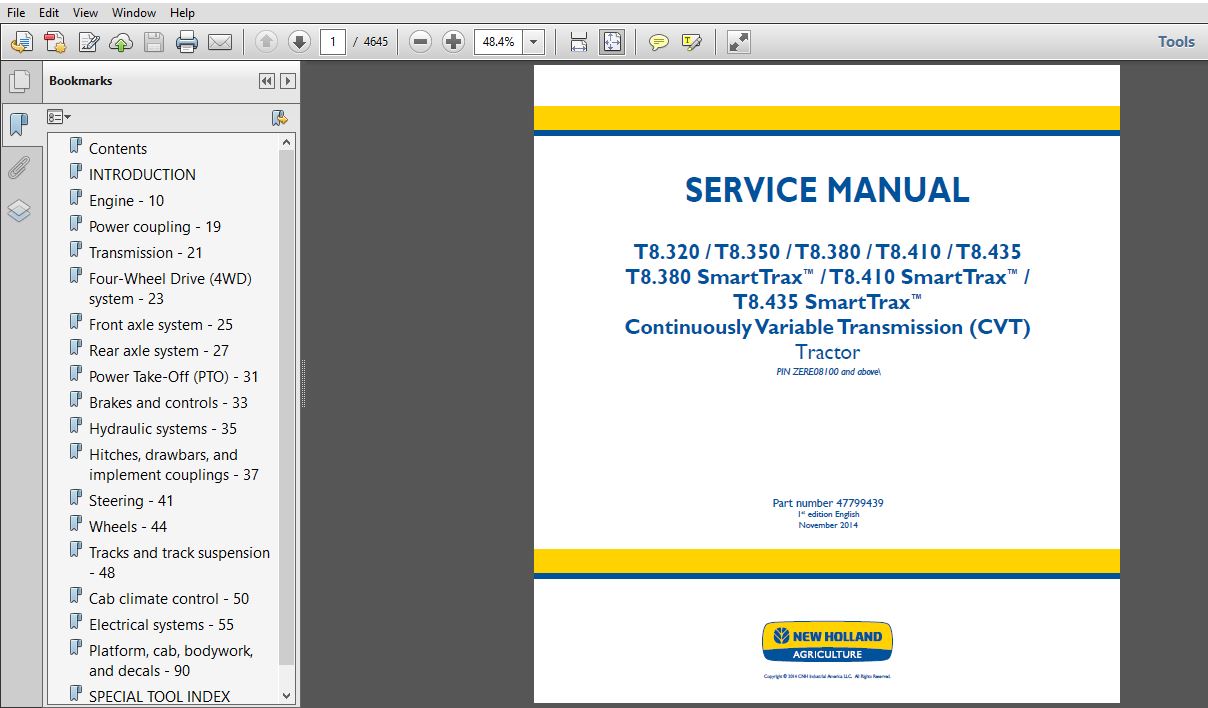Open the INTRODUCTION bookmark
This screenshot has width=1208, height=708.
(142, 174)
